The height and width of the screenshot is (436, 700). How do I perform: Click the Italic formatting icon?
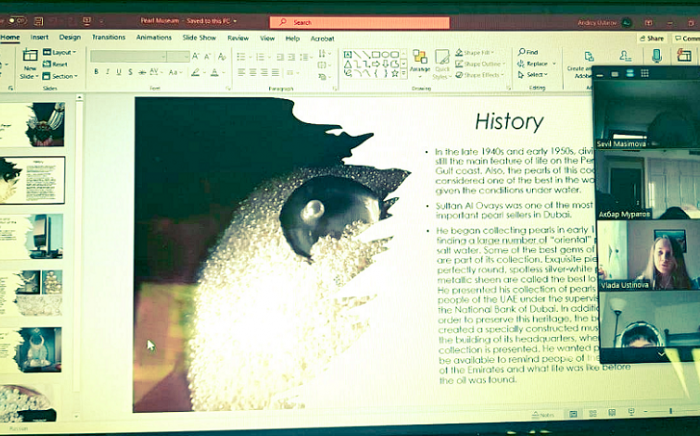107,72
